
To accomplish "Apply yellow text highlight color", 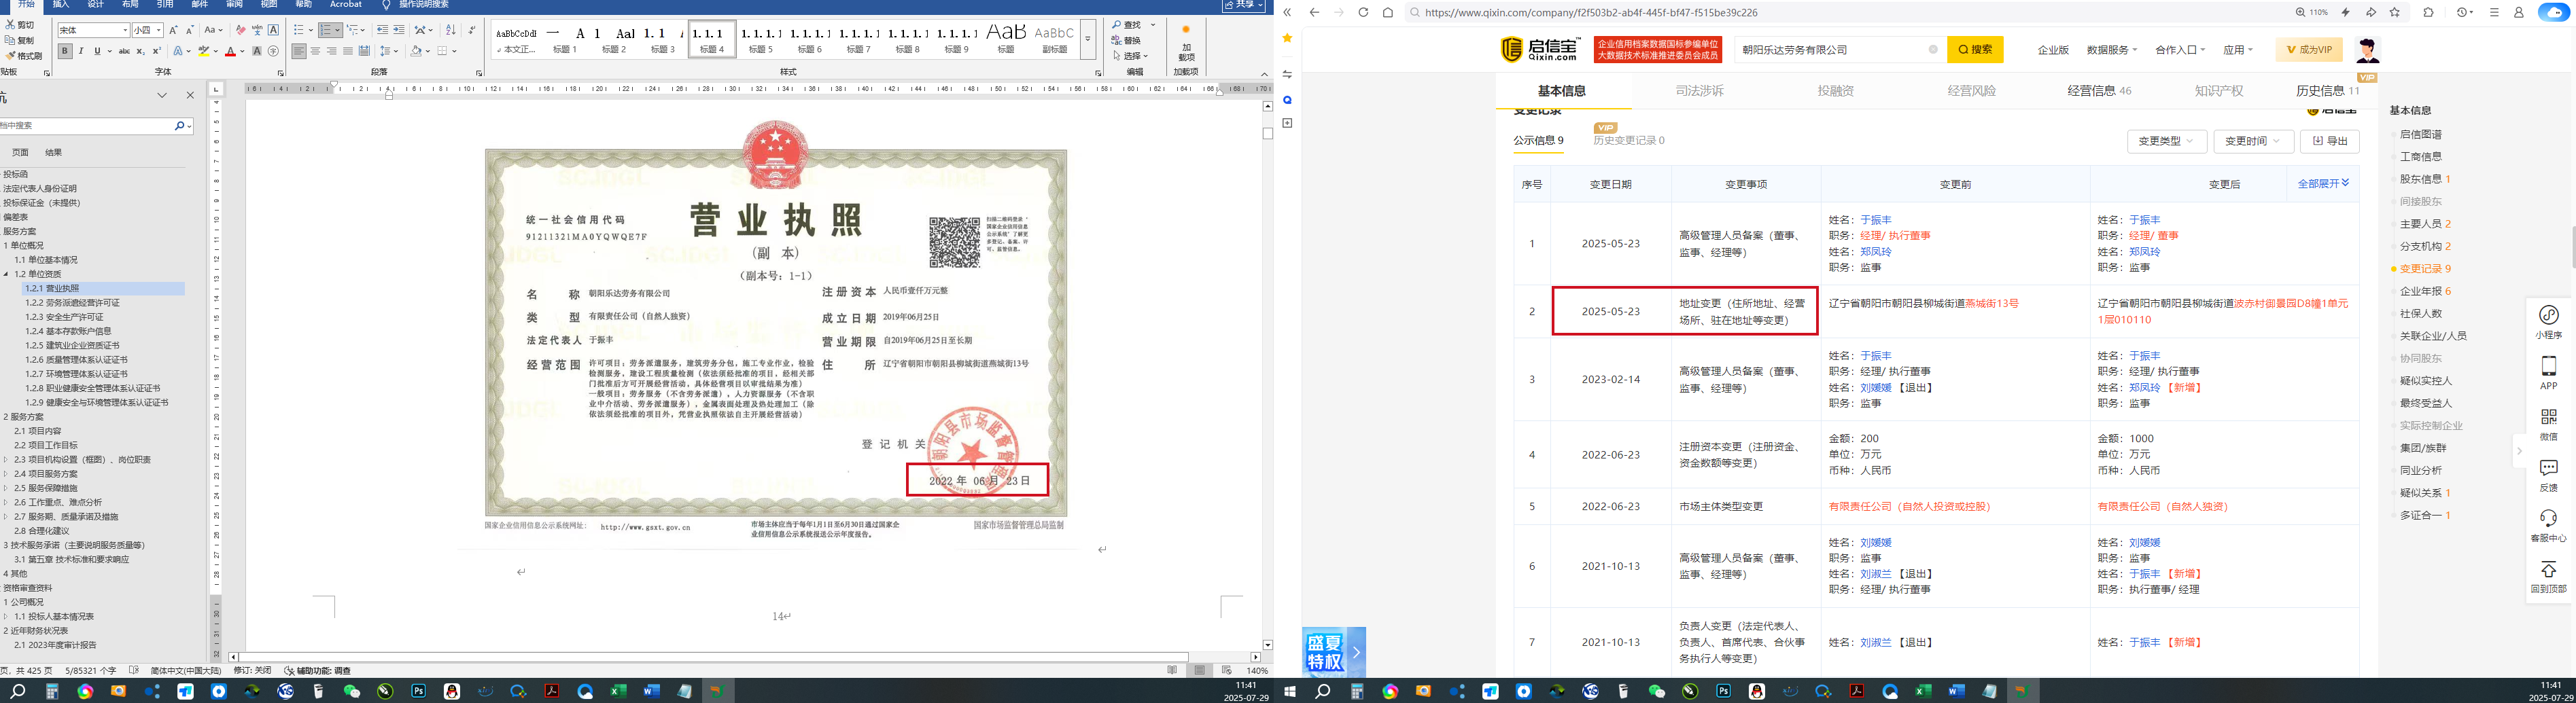I will click(205, 51).
